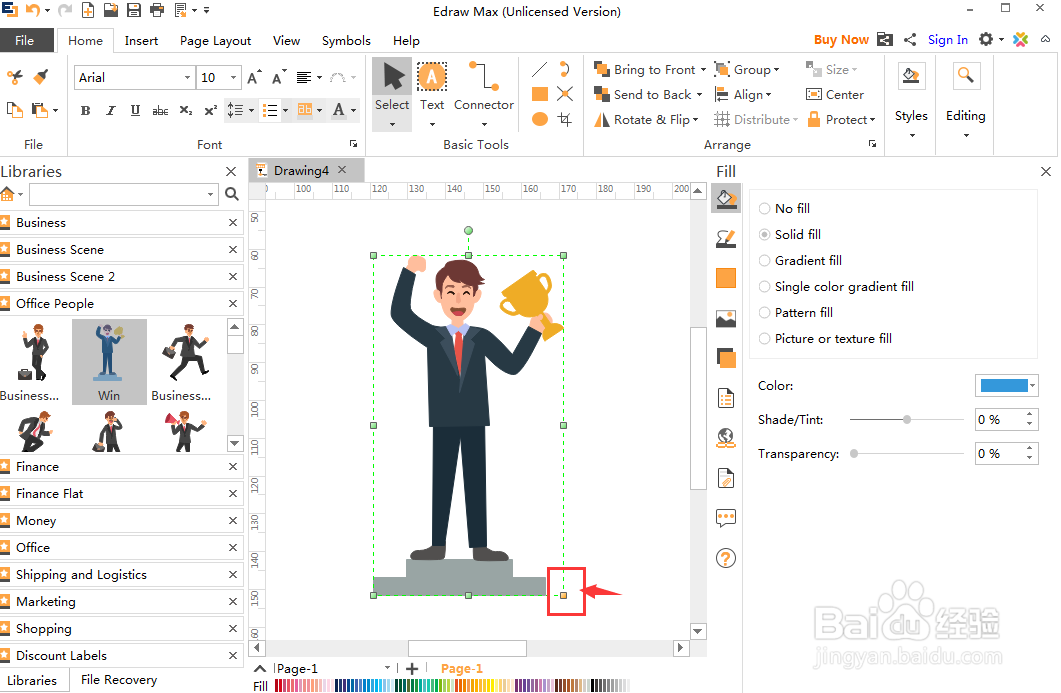Click the format painter brush icon
Screen dimensions: 1061x693
41,76
